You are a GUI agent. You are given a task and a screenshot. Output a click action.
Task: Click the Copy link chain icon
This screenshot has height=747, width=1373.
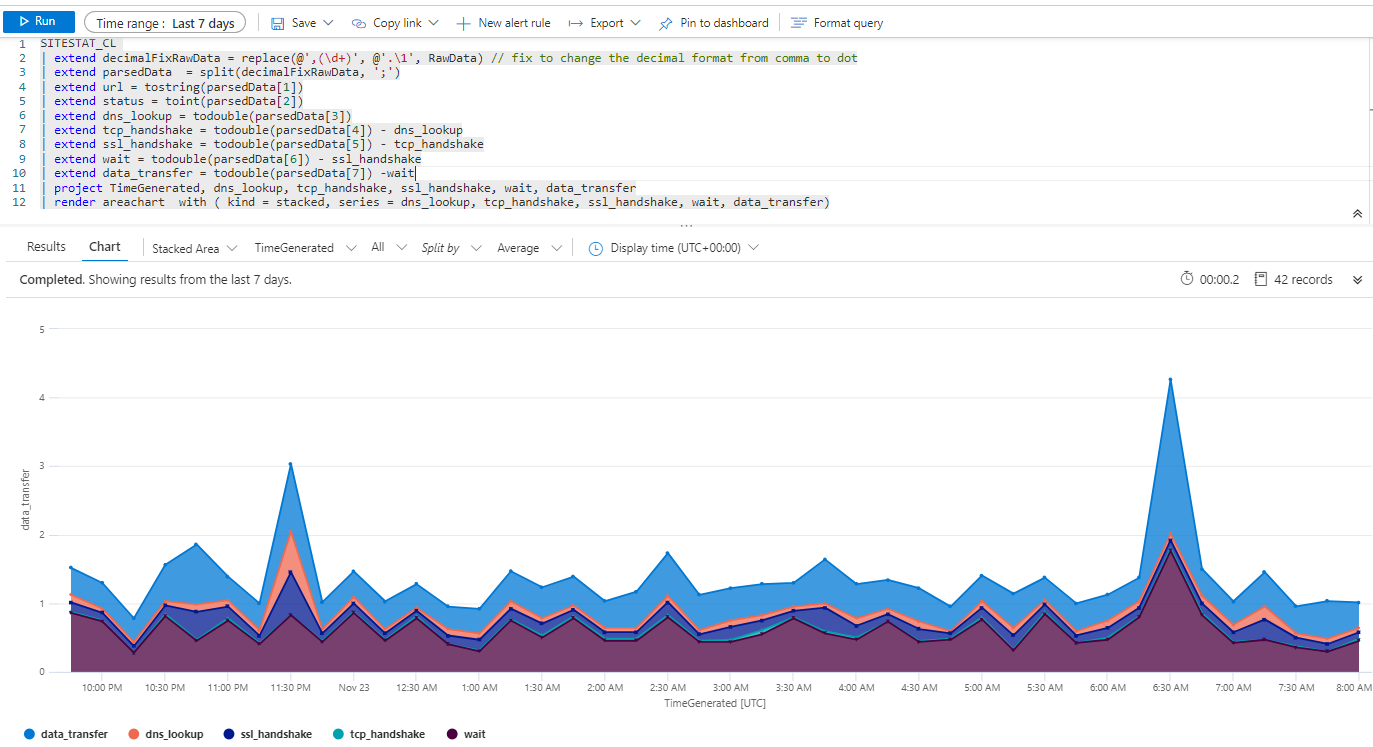point(359,23)
